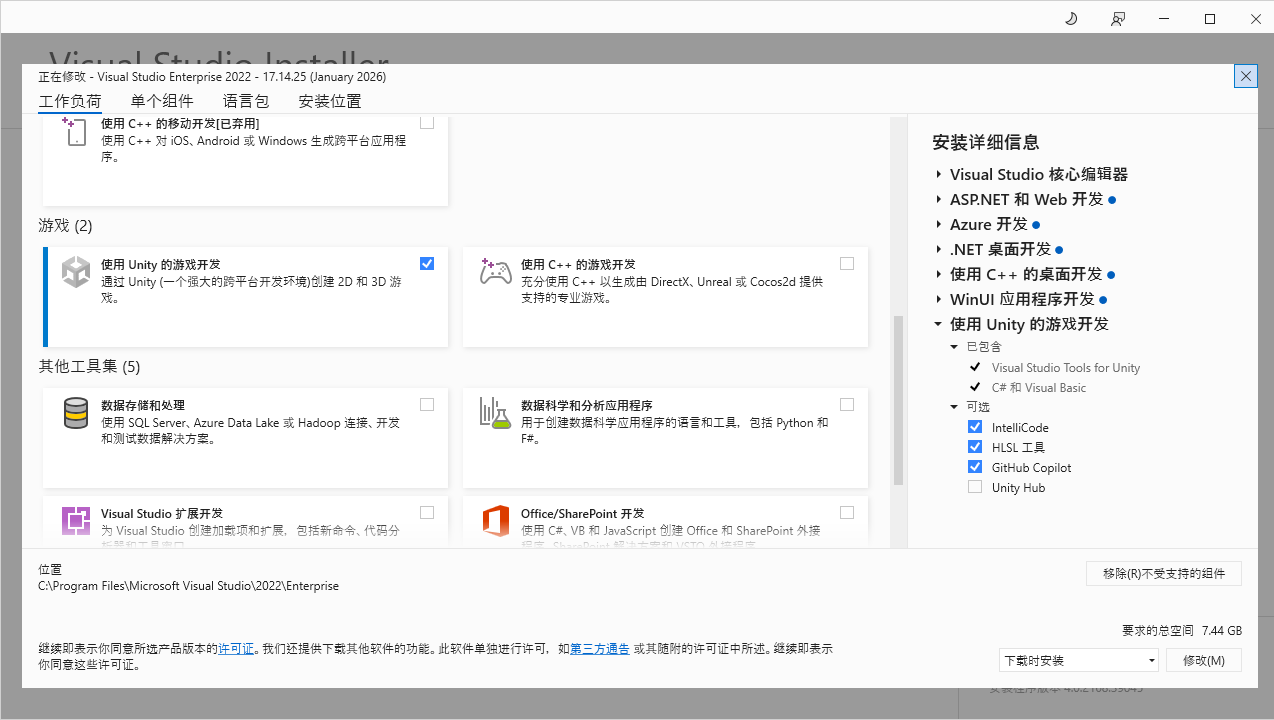
Task: Click the install location path text
Action: (x=188, y=586)
